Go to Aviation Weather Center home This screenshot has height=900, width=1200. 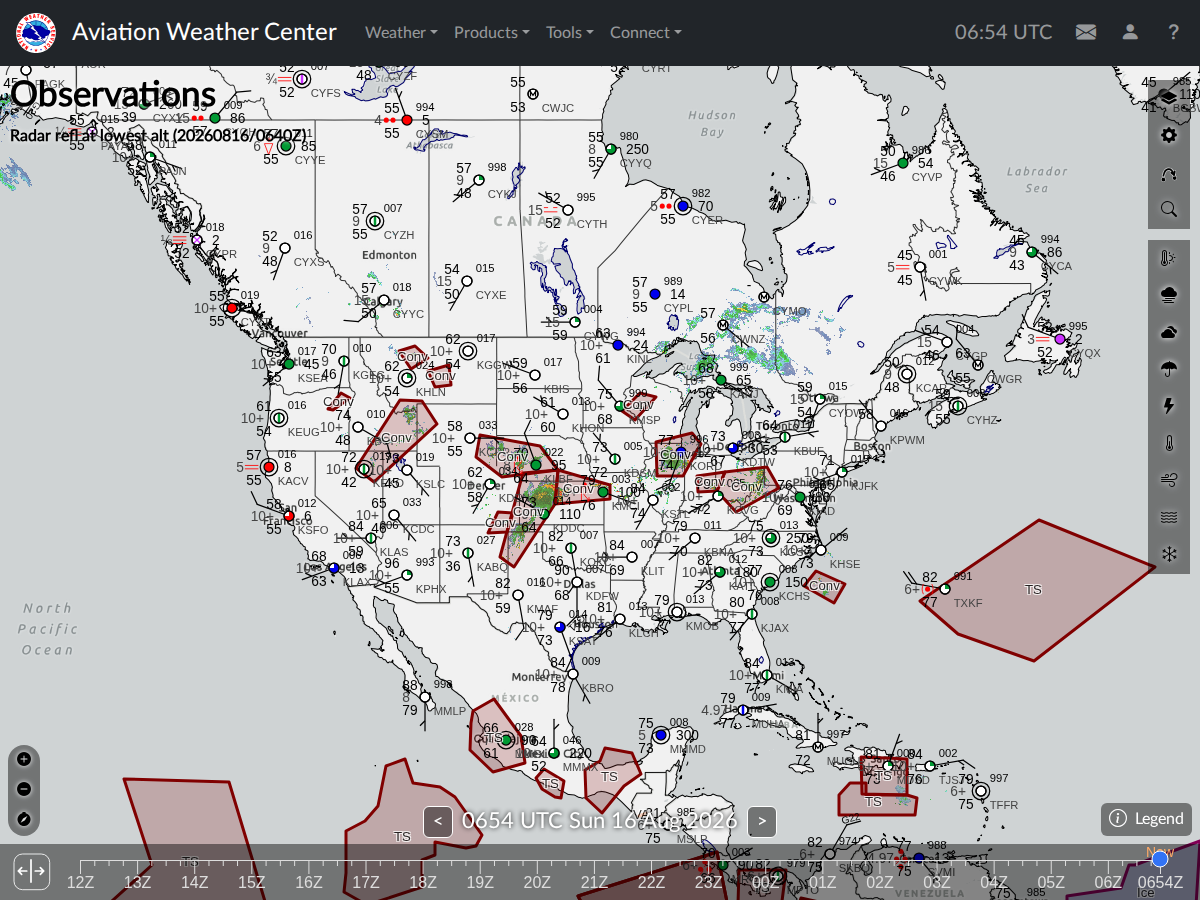[x=204, y=32]
